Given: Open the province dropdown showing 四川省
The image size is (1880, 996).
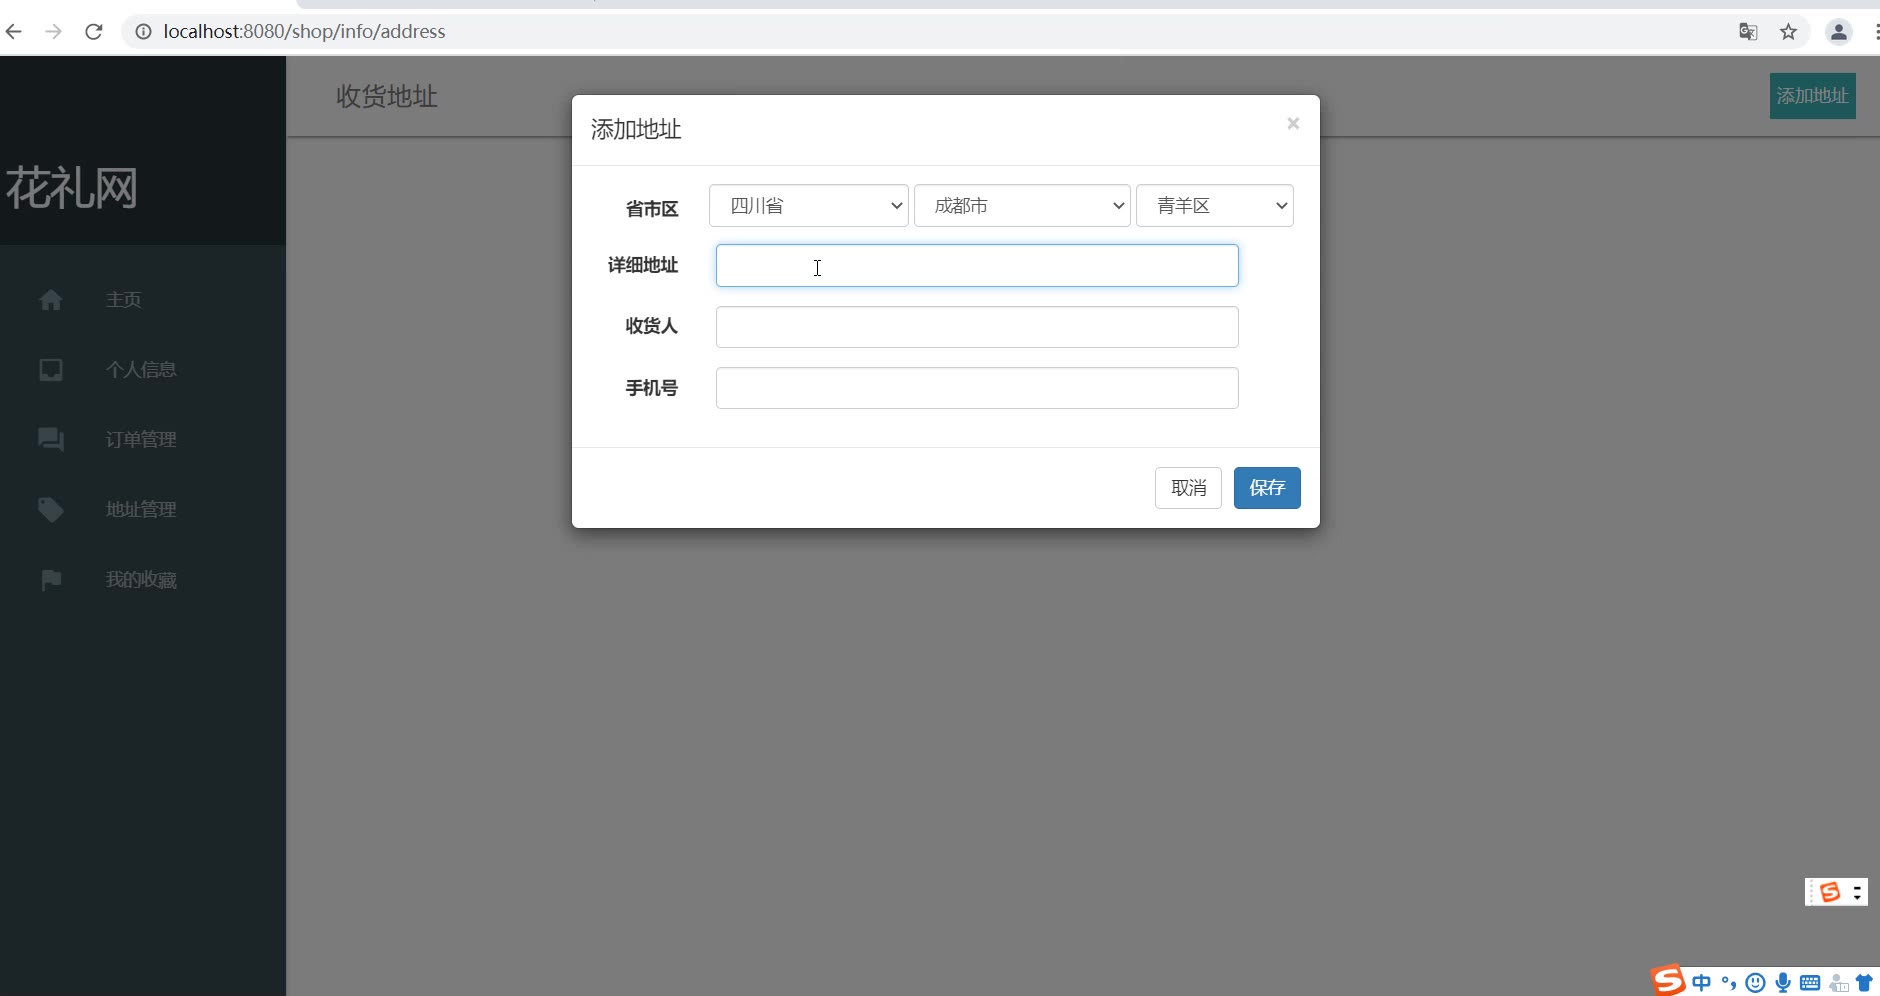Looking at the screenshot, I should pos(809,206).
